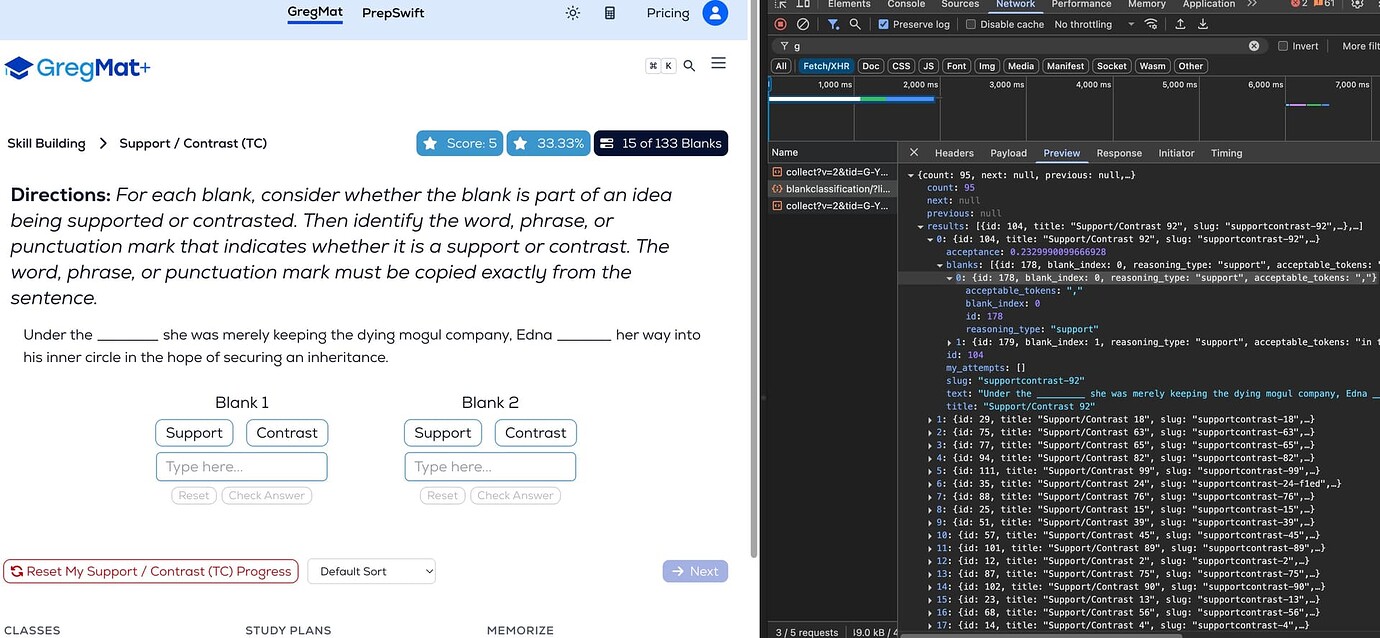
Task: Clear the network log
Action: click(804, 24)
